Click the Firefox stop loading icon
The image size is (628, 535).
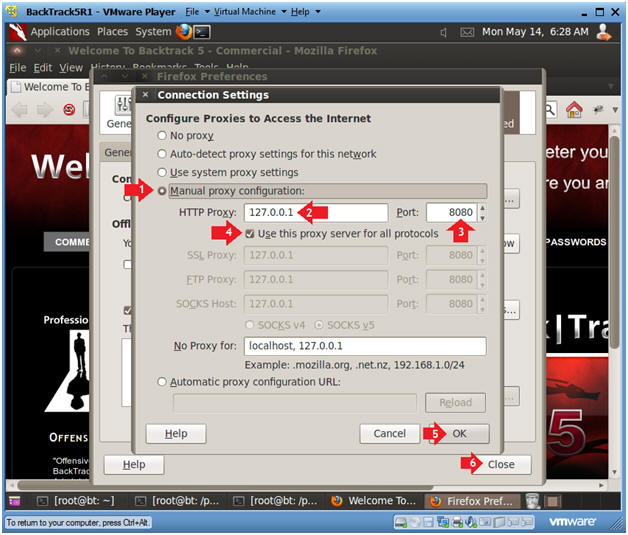[69, 109]
